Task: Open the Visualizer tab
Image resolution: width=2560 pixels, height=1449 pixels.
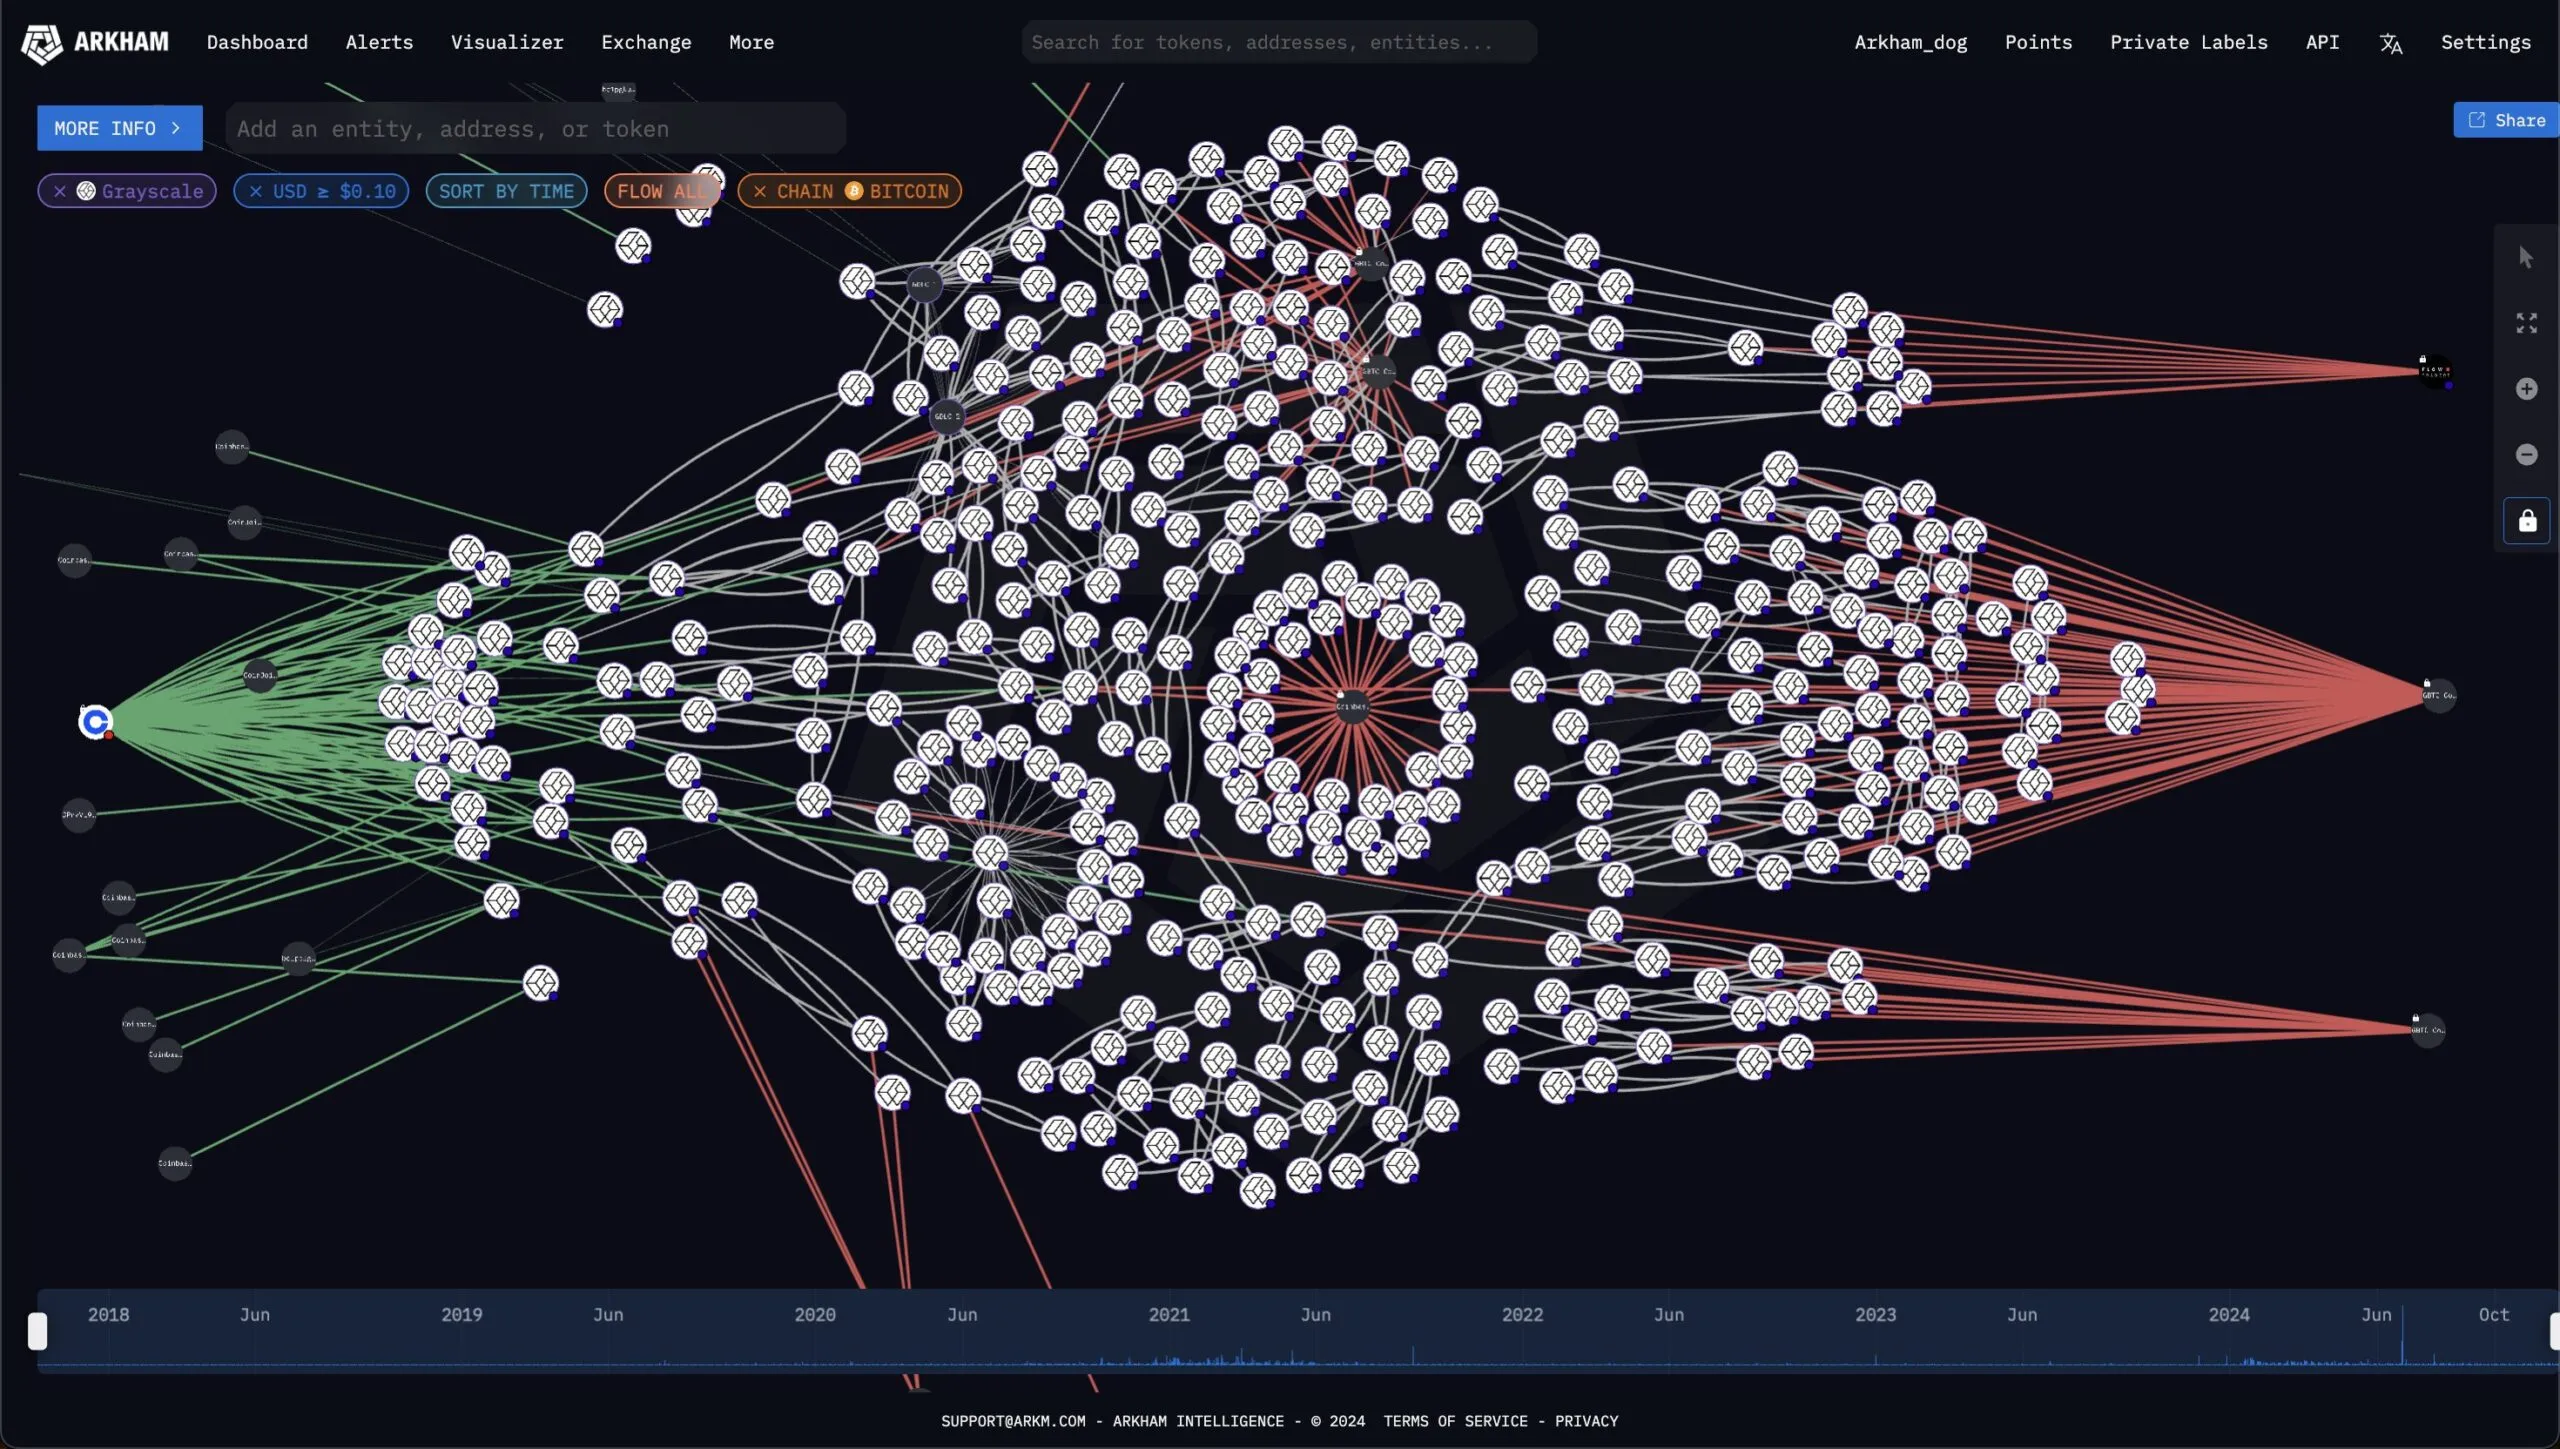Action: (x=507, y=42)
